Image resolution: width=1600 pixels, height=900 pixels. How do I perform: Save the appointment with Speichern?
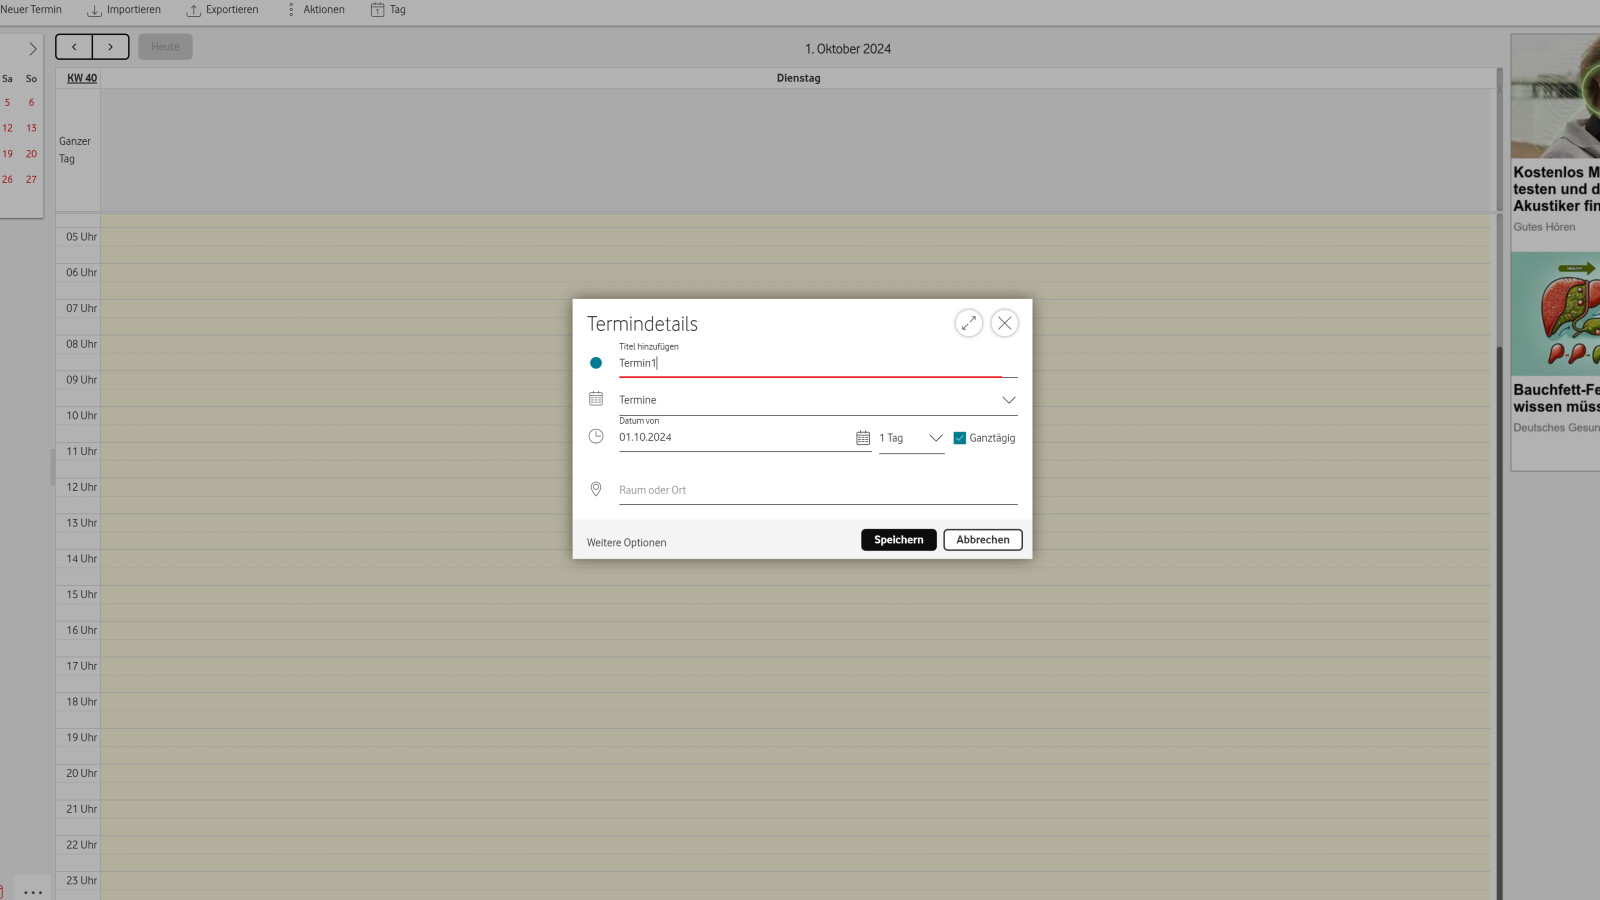(x=898, y=540)
